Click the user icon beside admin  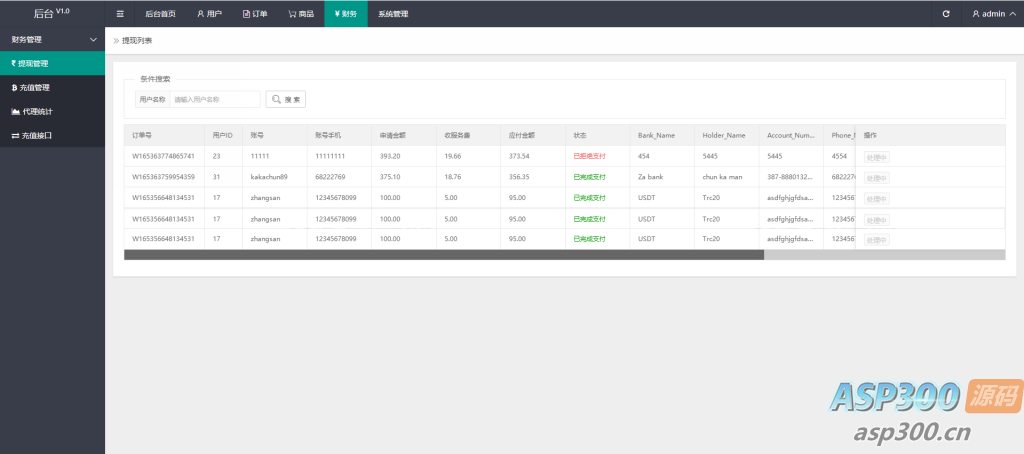(976, 14)
